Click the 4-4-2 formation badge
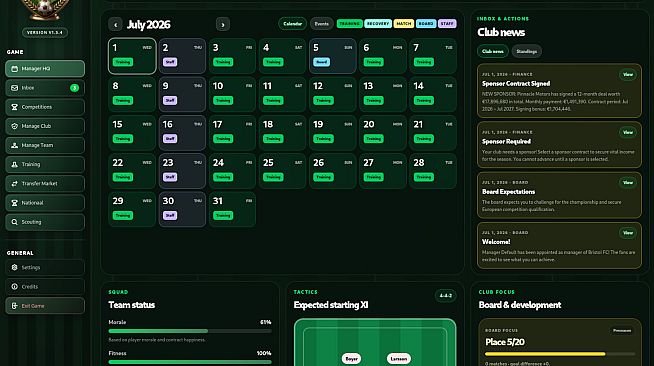654x366 pixels. coord(445,296)
